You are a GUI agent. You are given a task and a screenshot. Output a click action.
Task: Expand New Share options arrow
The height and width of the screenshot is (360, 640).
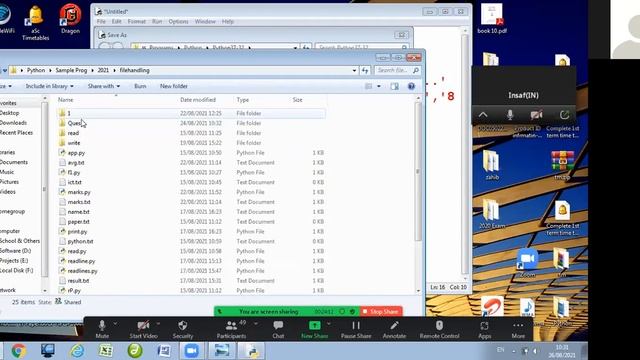coord(329,324)
